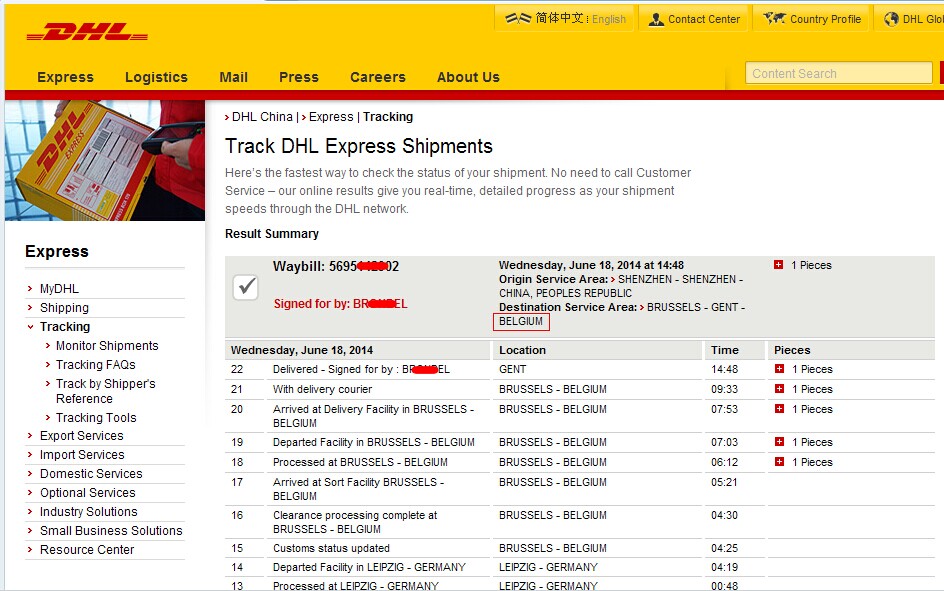Expand pieces plus icon at 07:53 row
The image size is (944, 591).
coord(779,409)
